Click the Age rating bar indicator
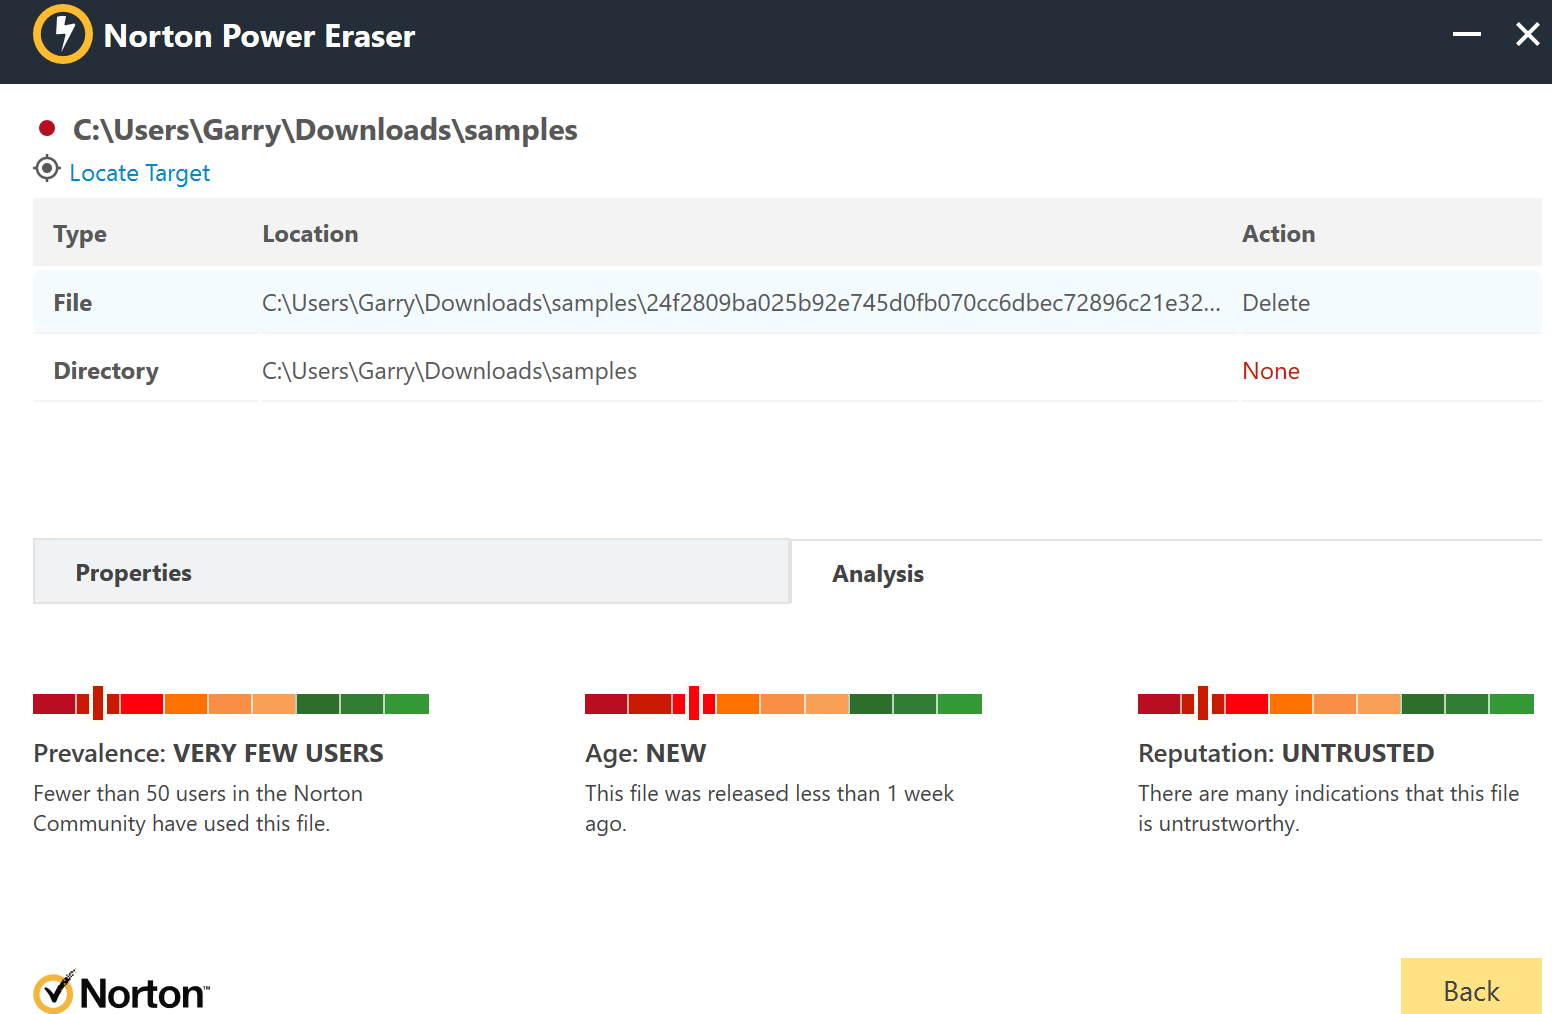The image size is (1552, 1014). tap(694, 703)
